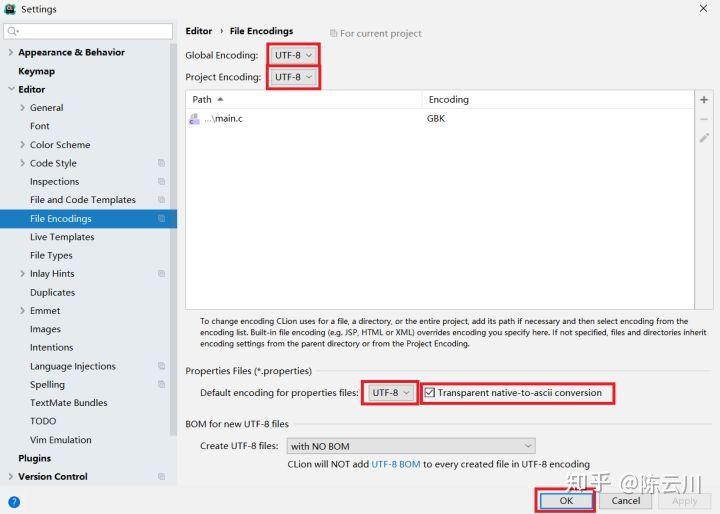The height and width of the screenshot is (514, 720).
Task: Expand the Version Control section
Action: (10, 477)
